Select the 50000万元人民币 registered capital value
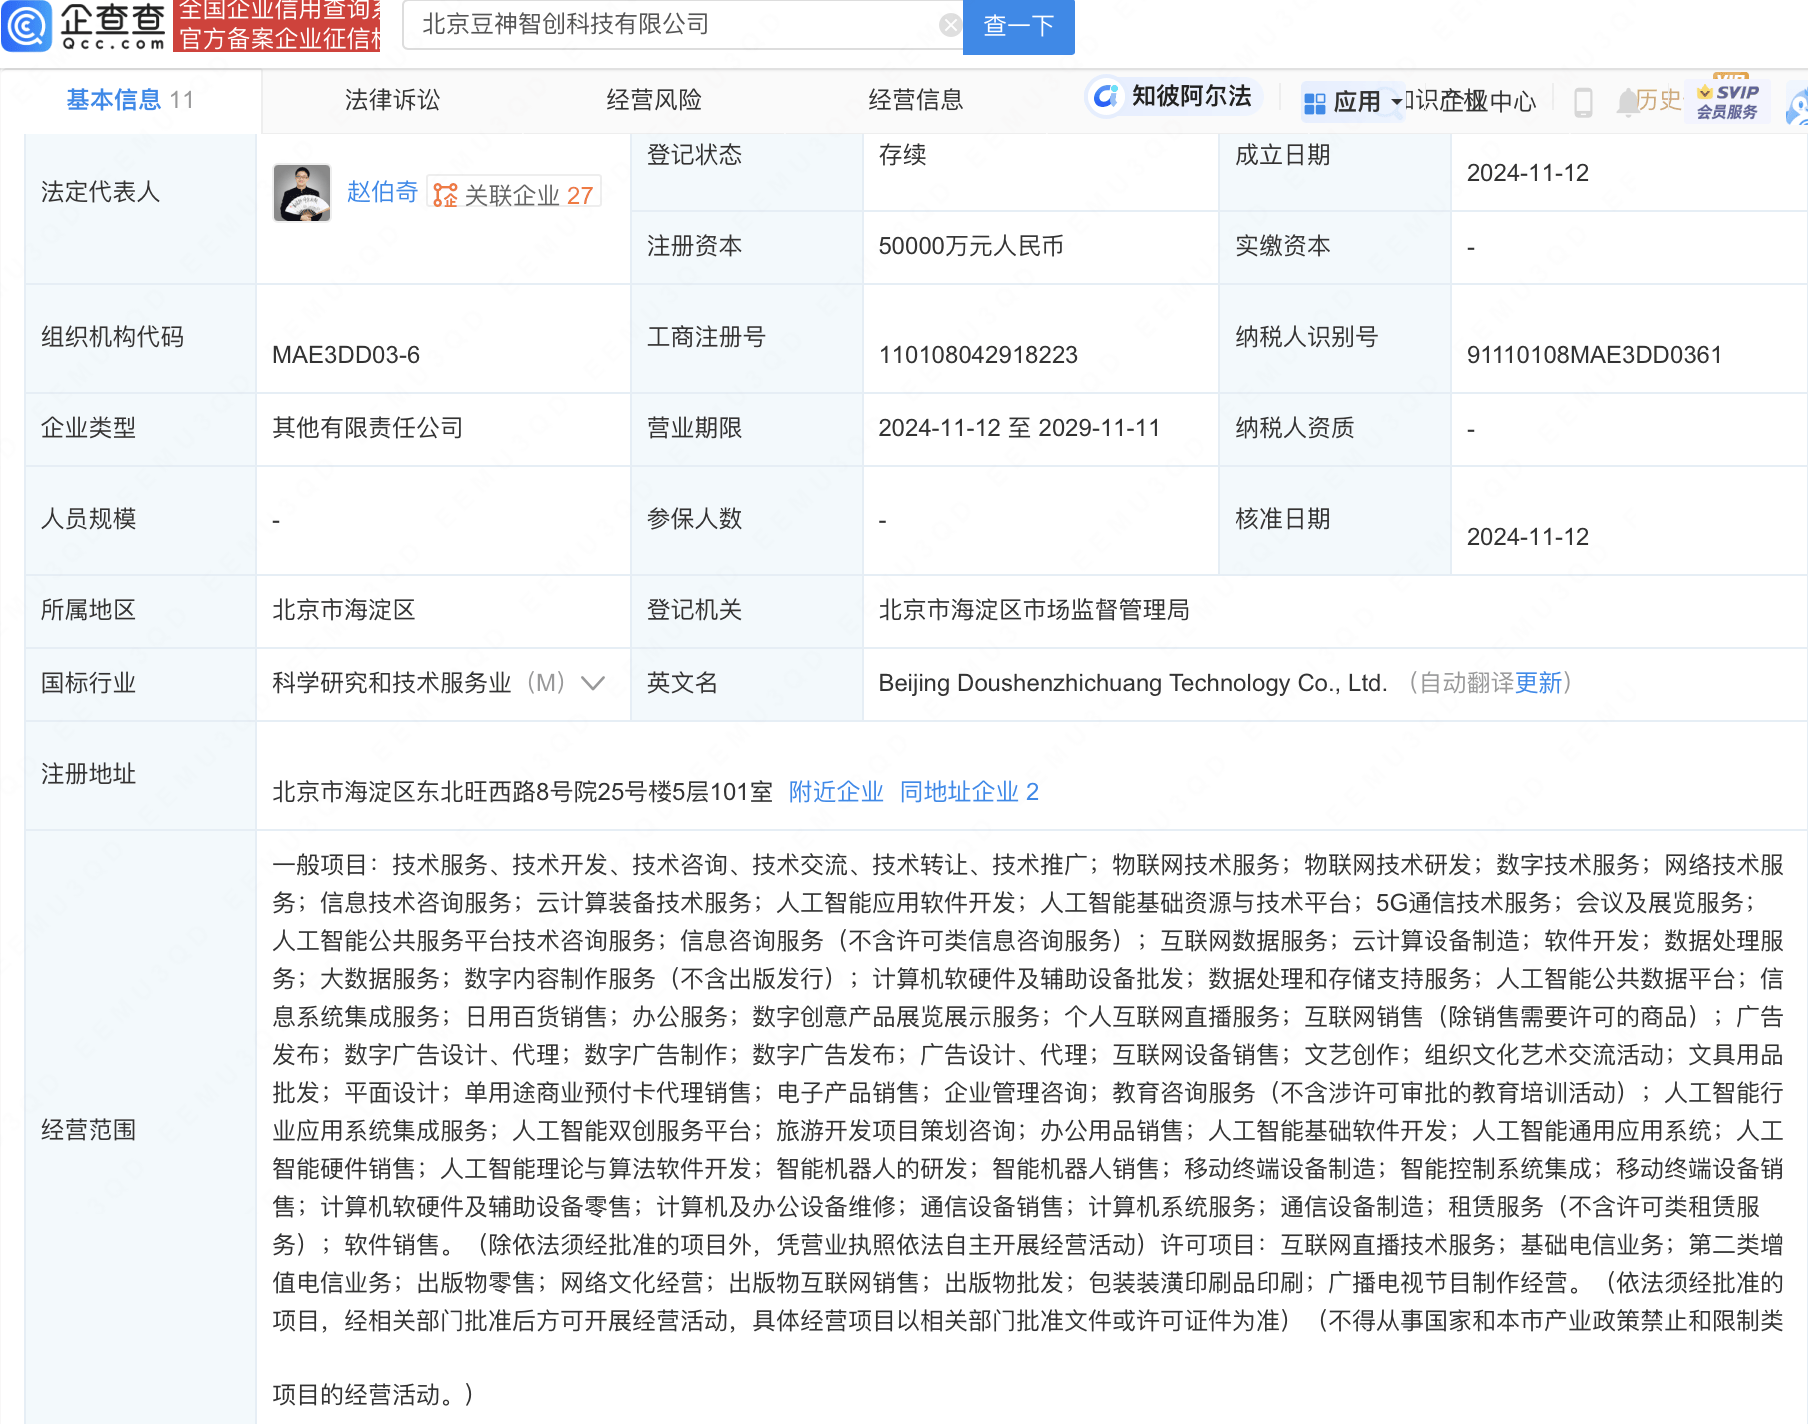 [x=971, y=246]
